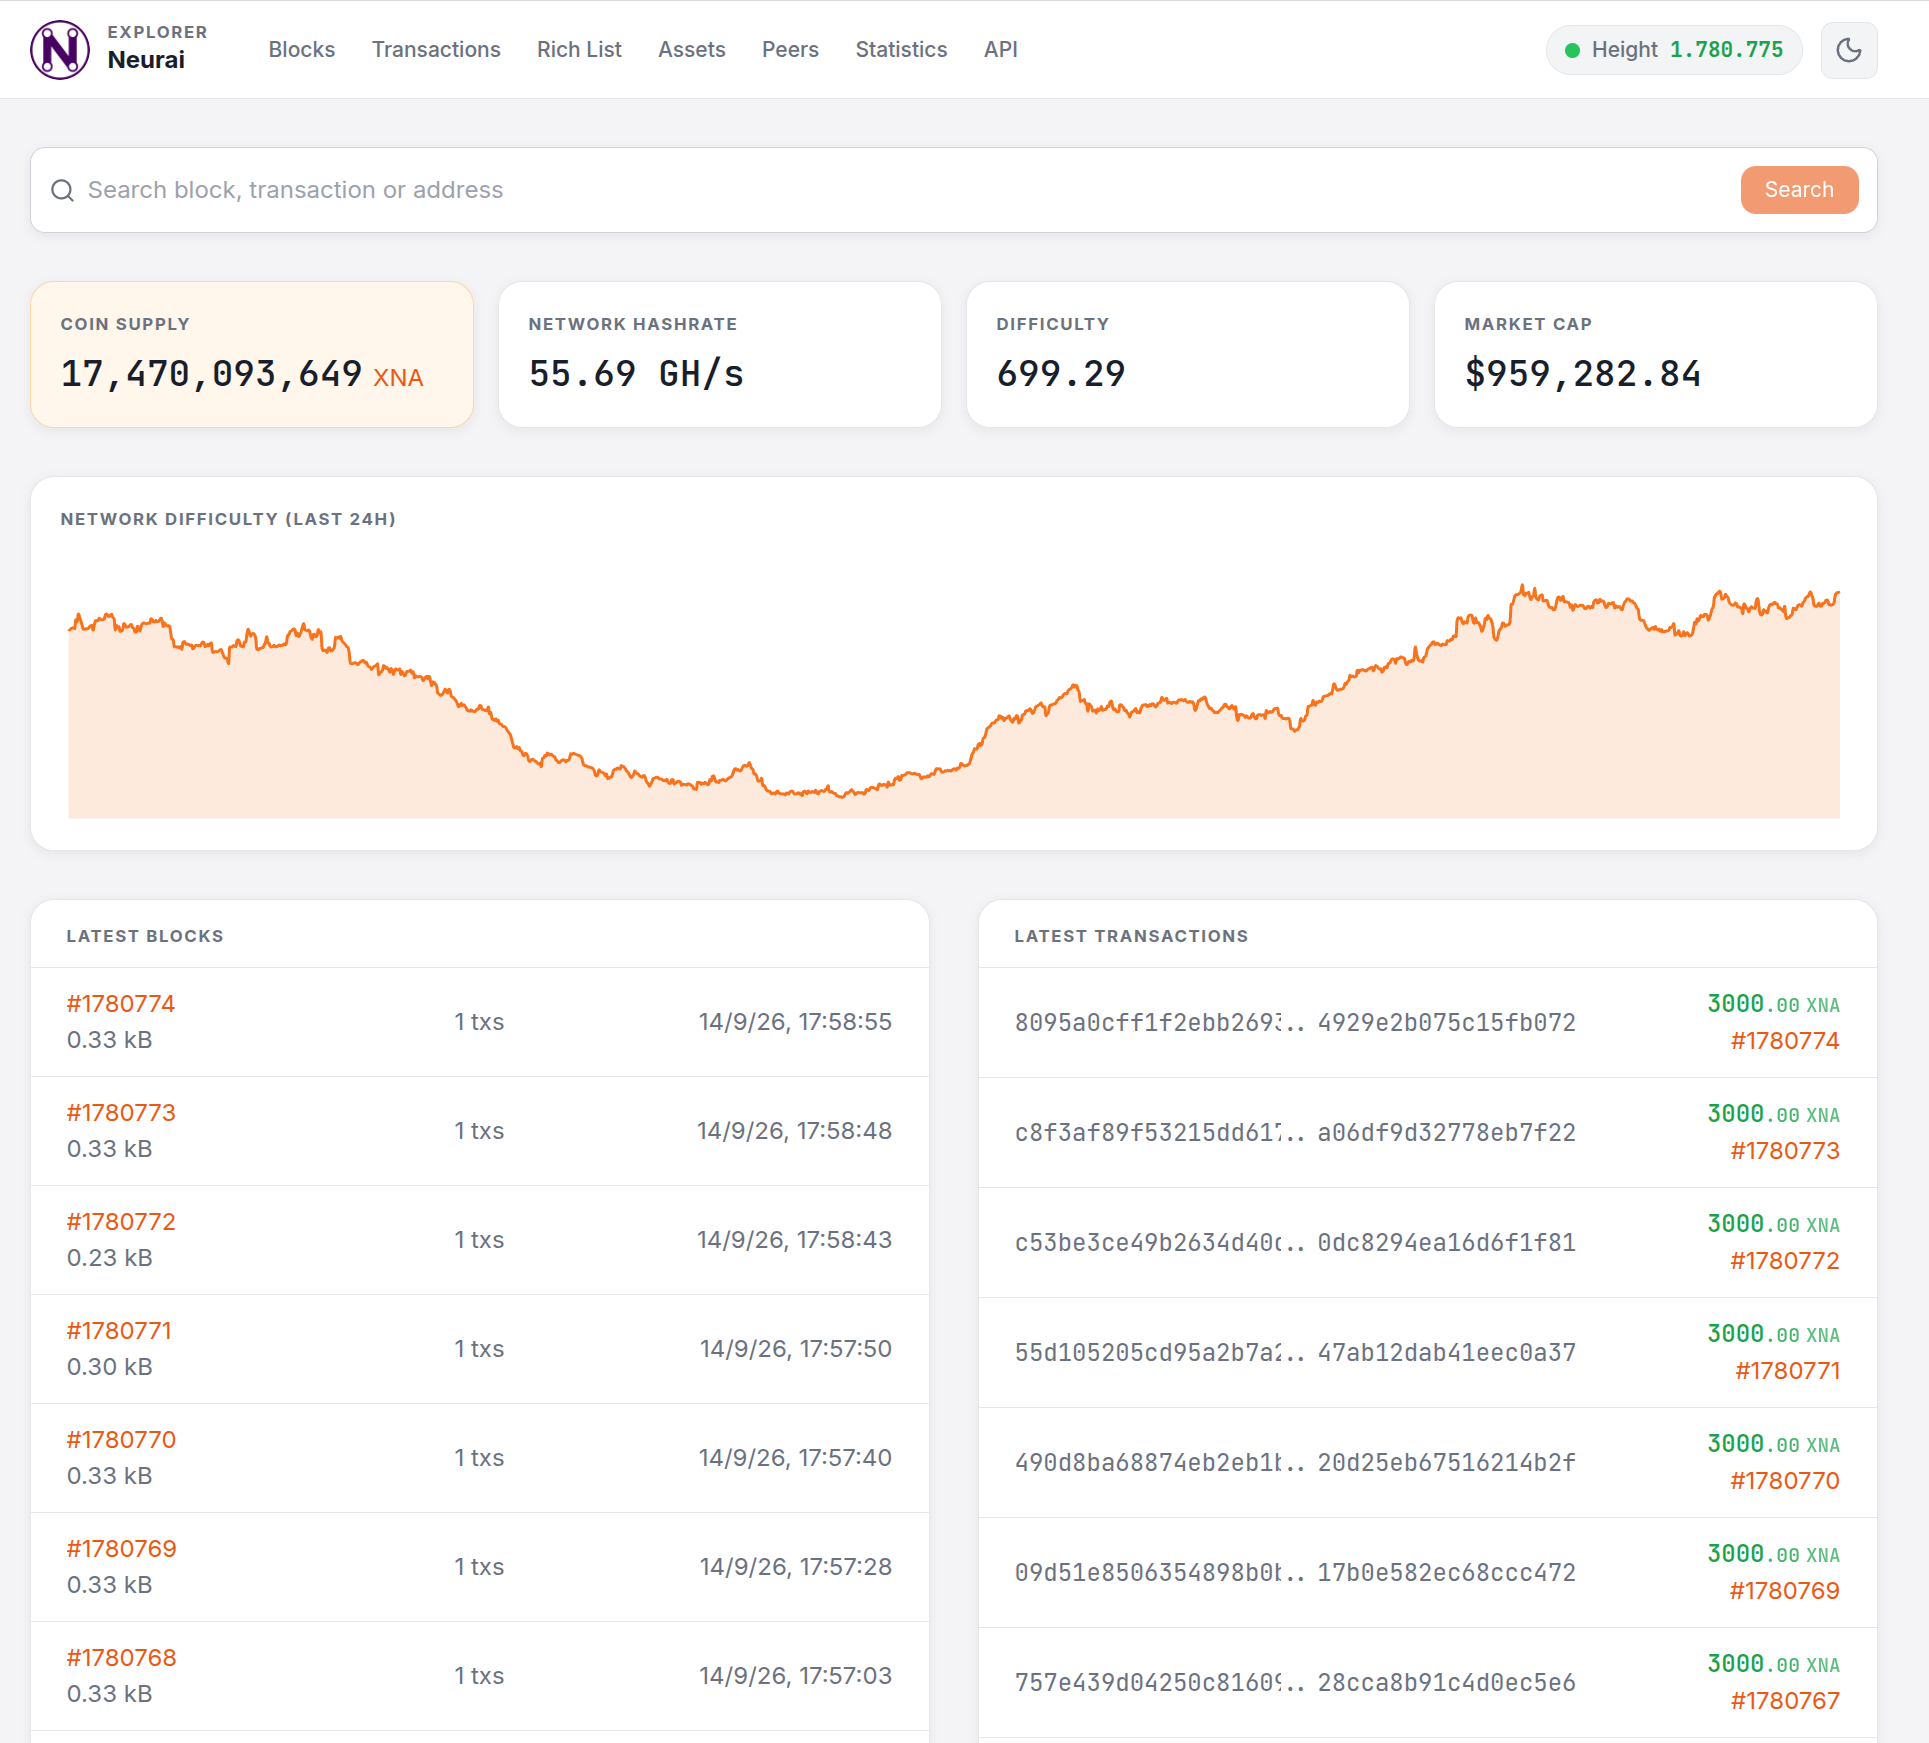The height and width of the screenshot is (1743, 1929).
Task: Open block #1780773 in Latest Blocks
Action: pos(121,1112)
